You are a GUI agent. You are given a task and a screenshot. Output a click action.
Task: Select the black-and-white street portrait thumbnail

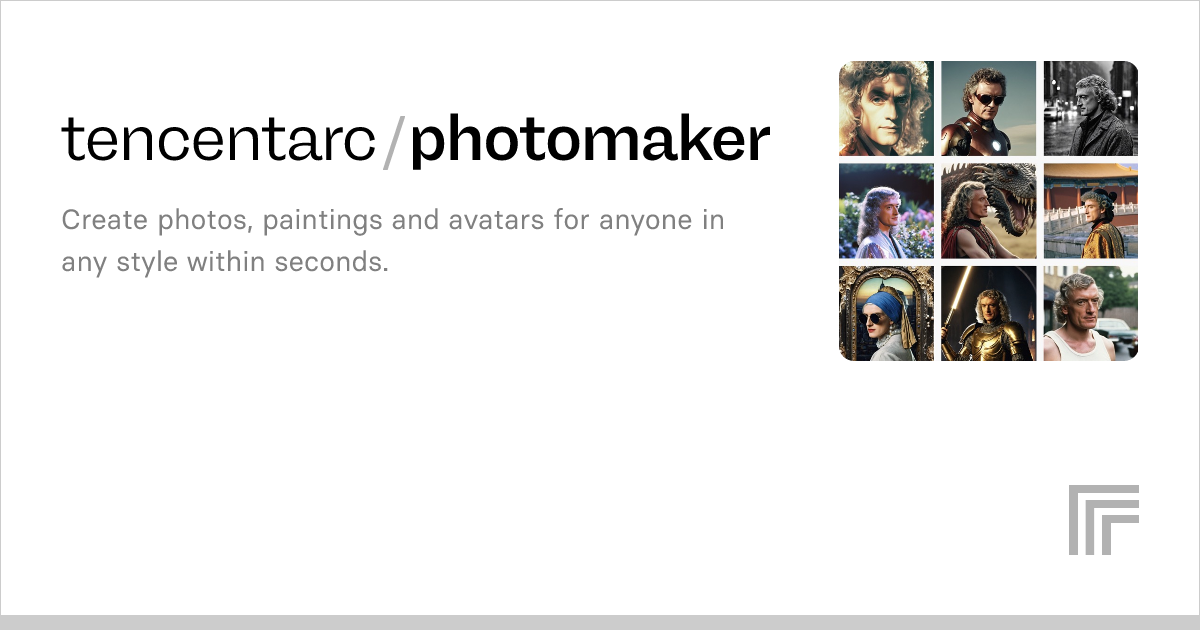pos(1091,108)
